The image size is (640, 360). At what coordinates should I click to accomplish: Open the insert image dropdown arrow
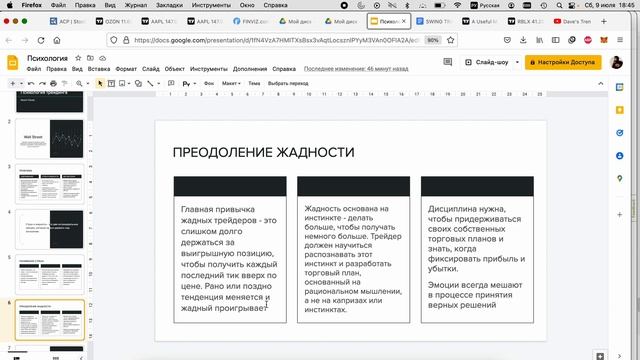pos(129,83)
